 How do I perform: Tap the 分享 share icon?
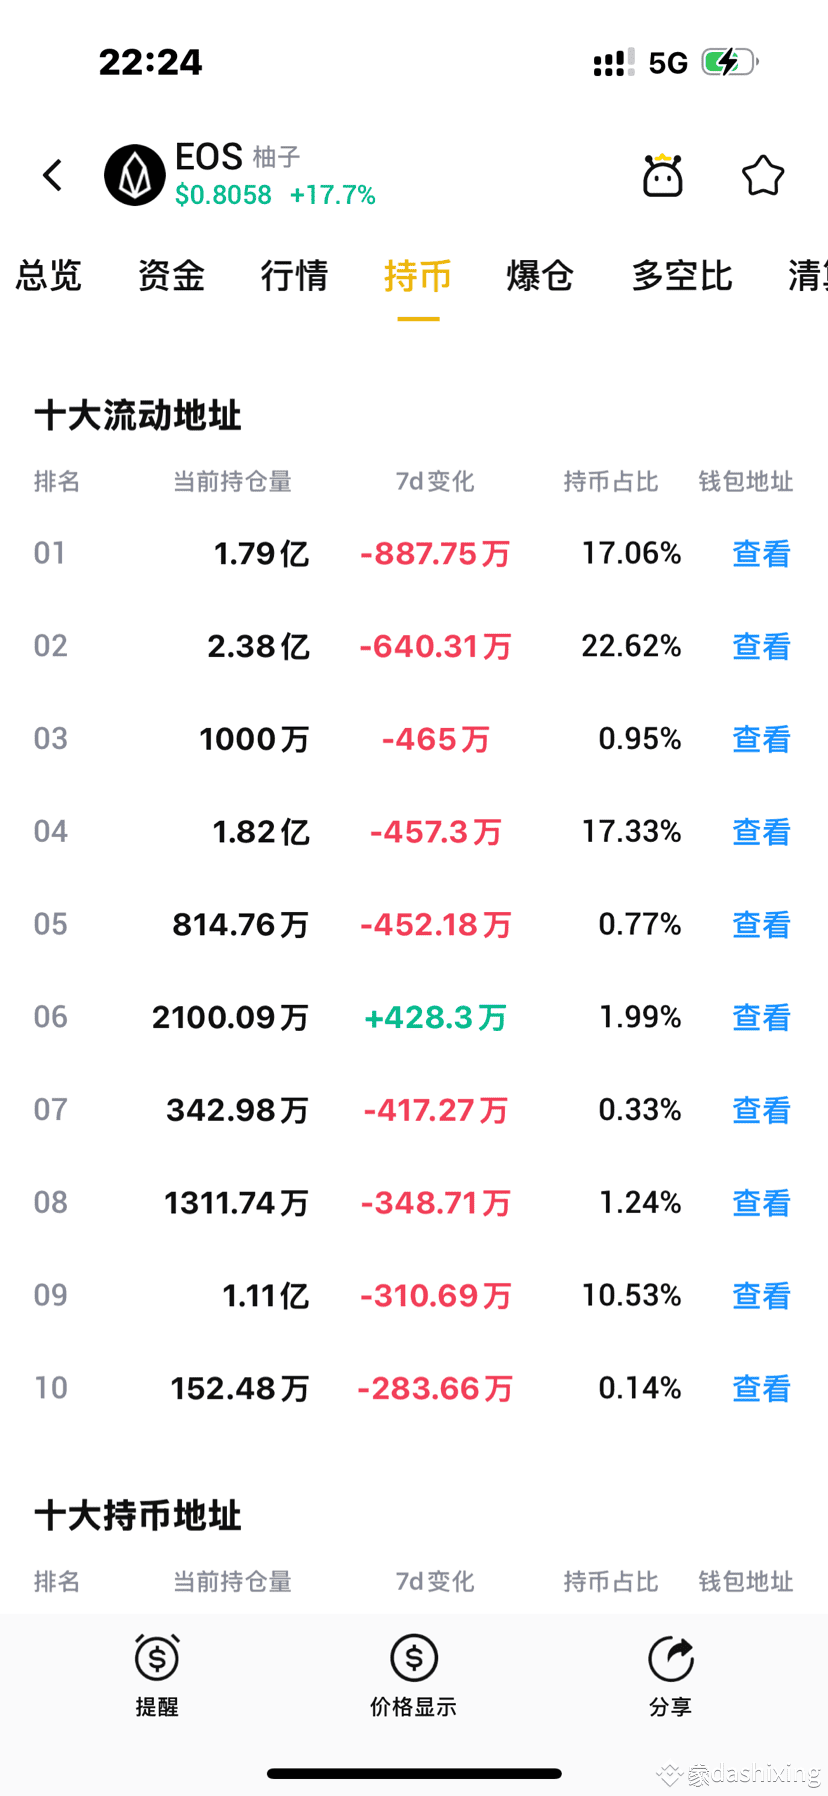coord(671,1657)
